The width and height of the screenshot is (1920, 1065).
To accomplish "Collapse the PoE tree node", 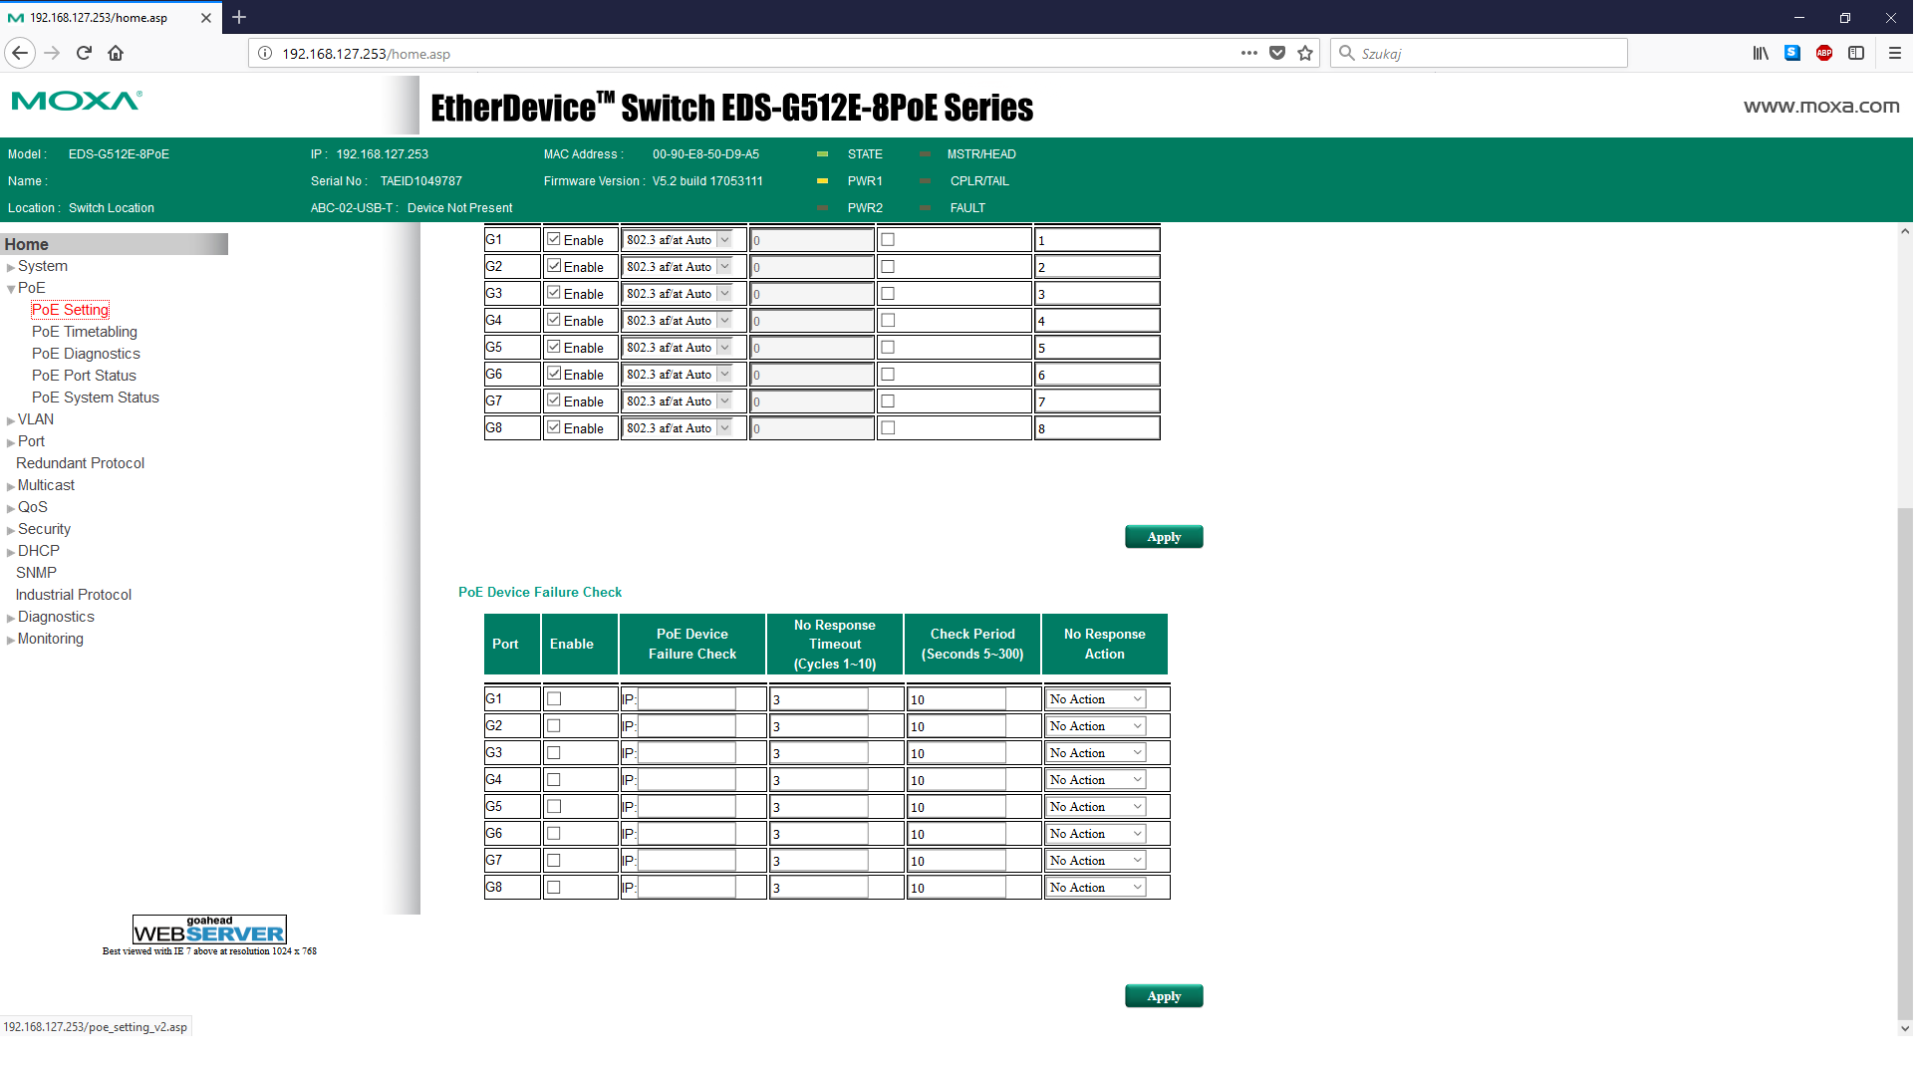I will 11,289.
